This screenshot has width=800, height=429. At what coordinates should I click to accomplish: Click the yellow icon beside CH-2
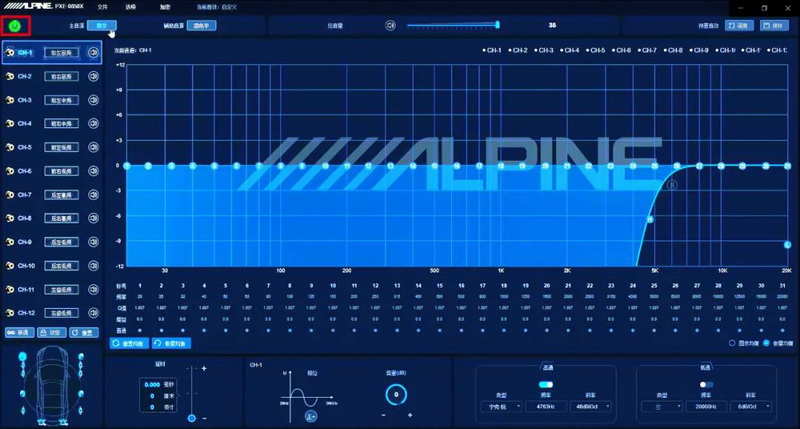(10, 77)
